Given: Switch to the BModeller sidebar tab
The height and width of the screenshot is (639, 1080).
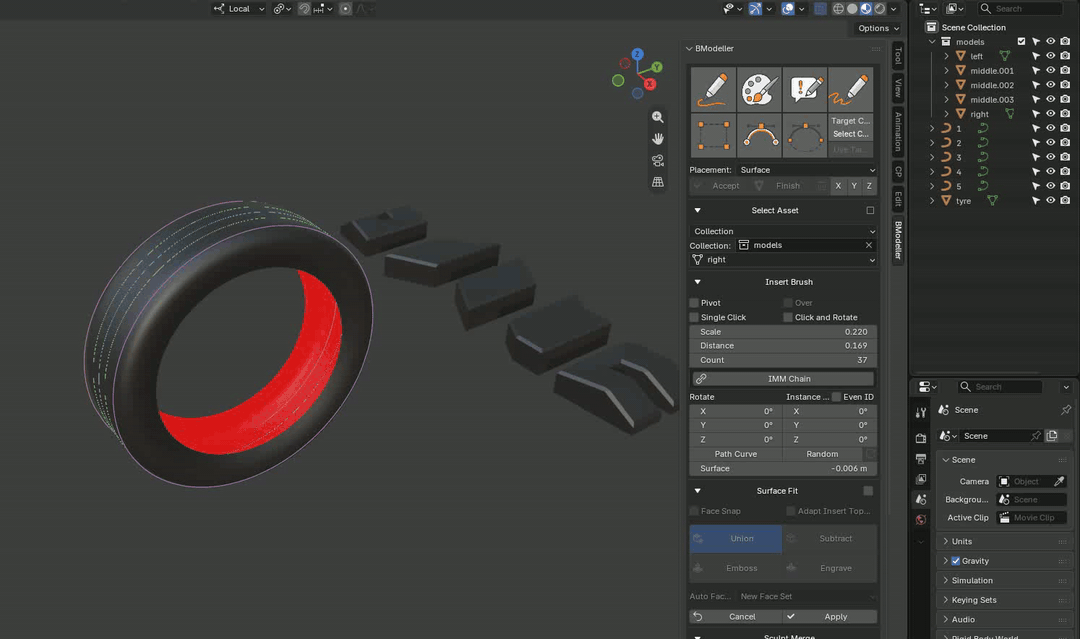Looking at the screenshot, I should tap(897, 240).
